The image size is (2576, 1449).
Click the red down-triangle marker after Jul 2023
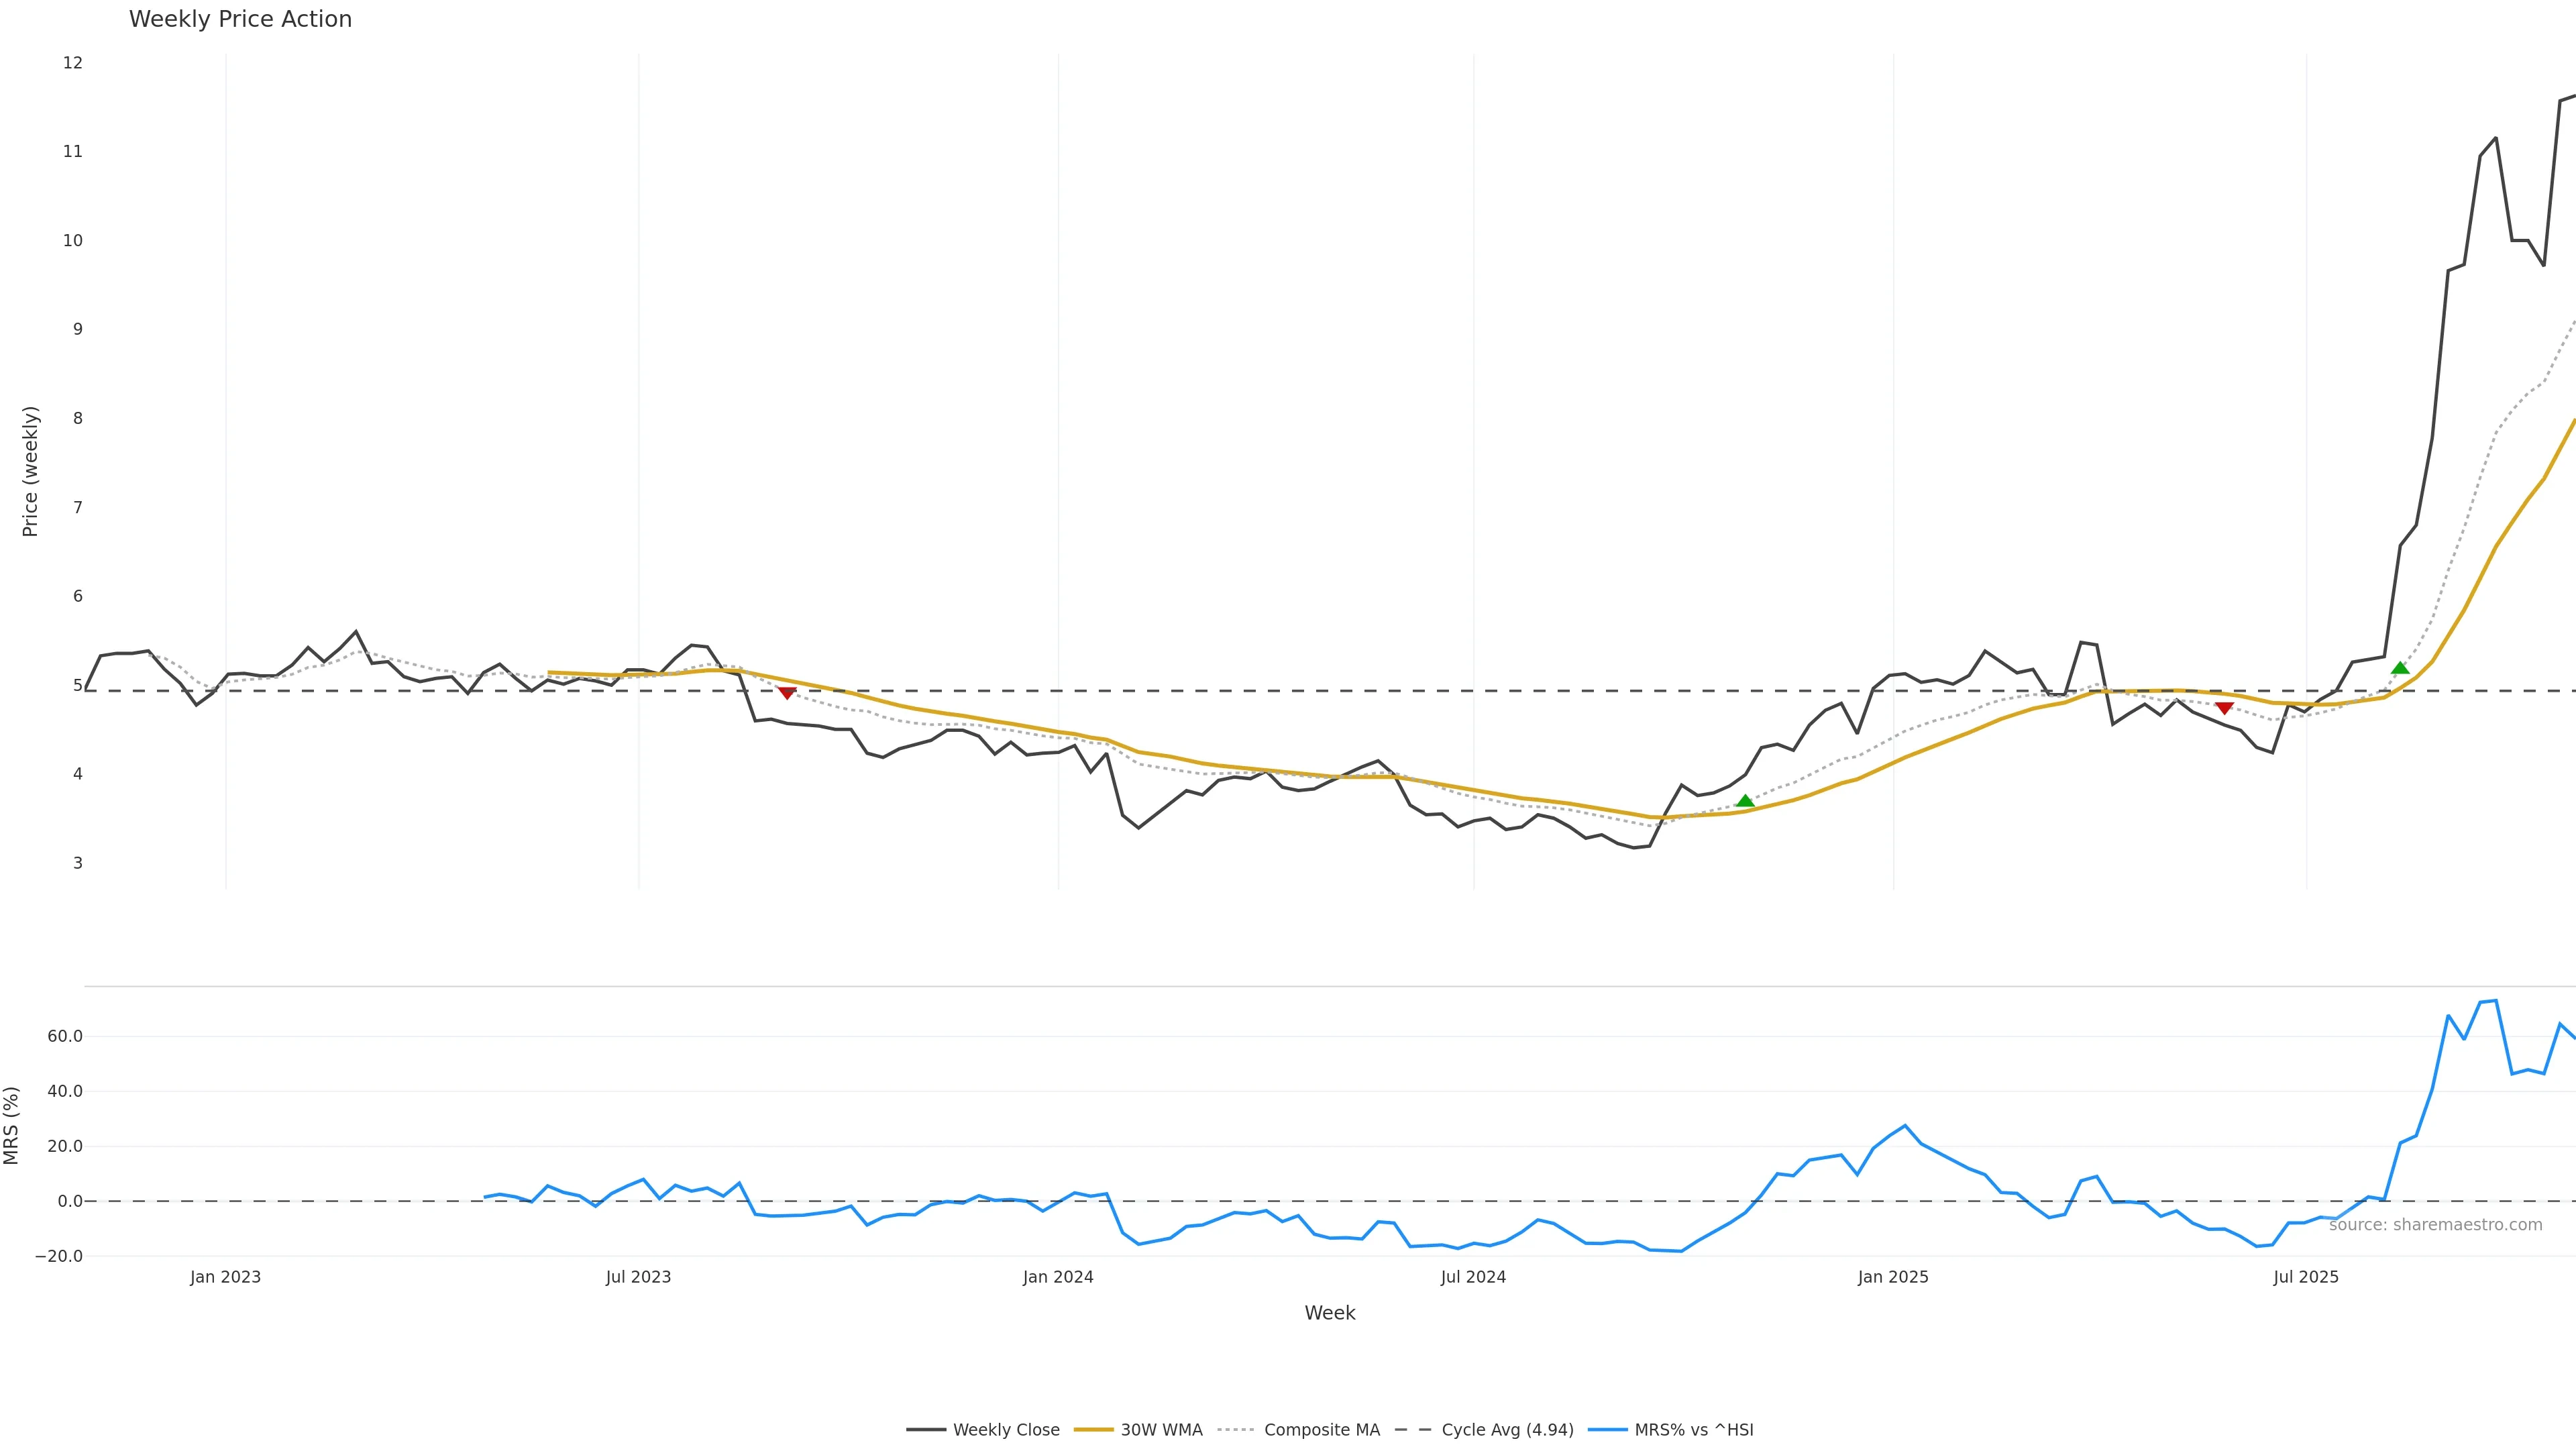click(787, 693)
